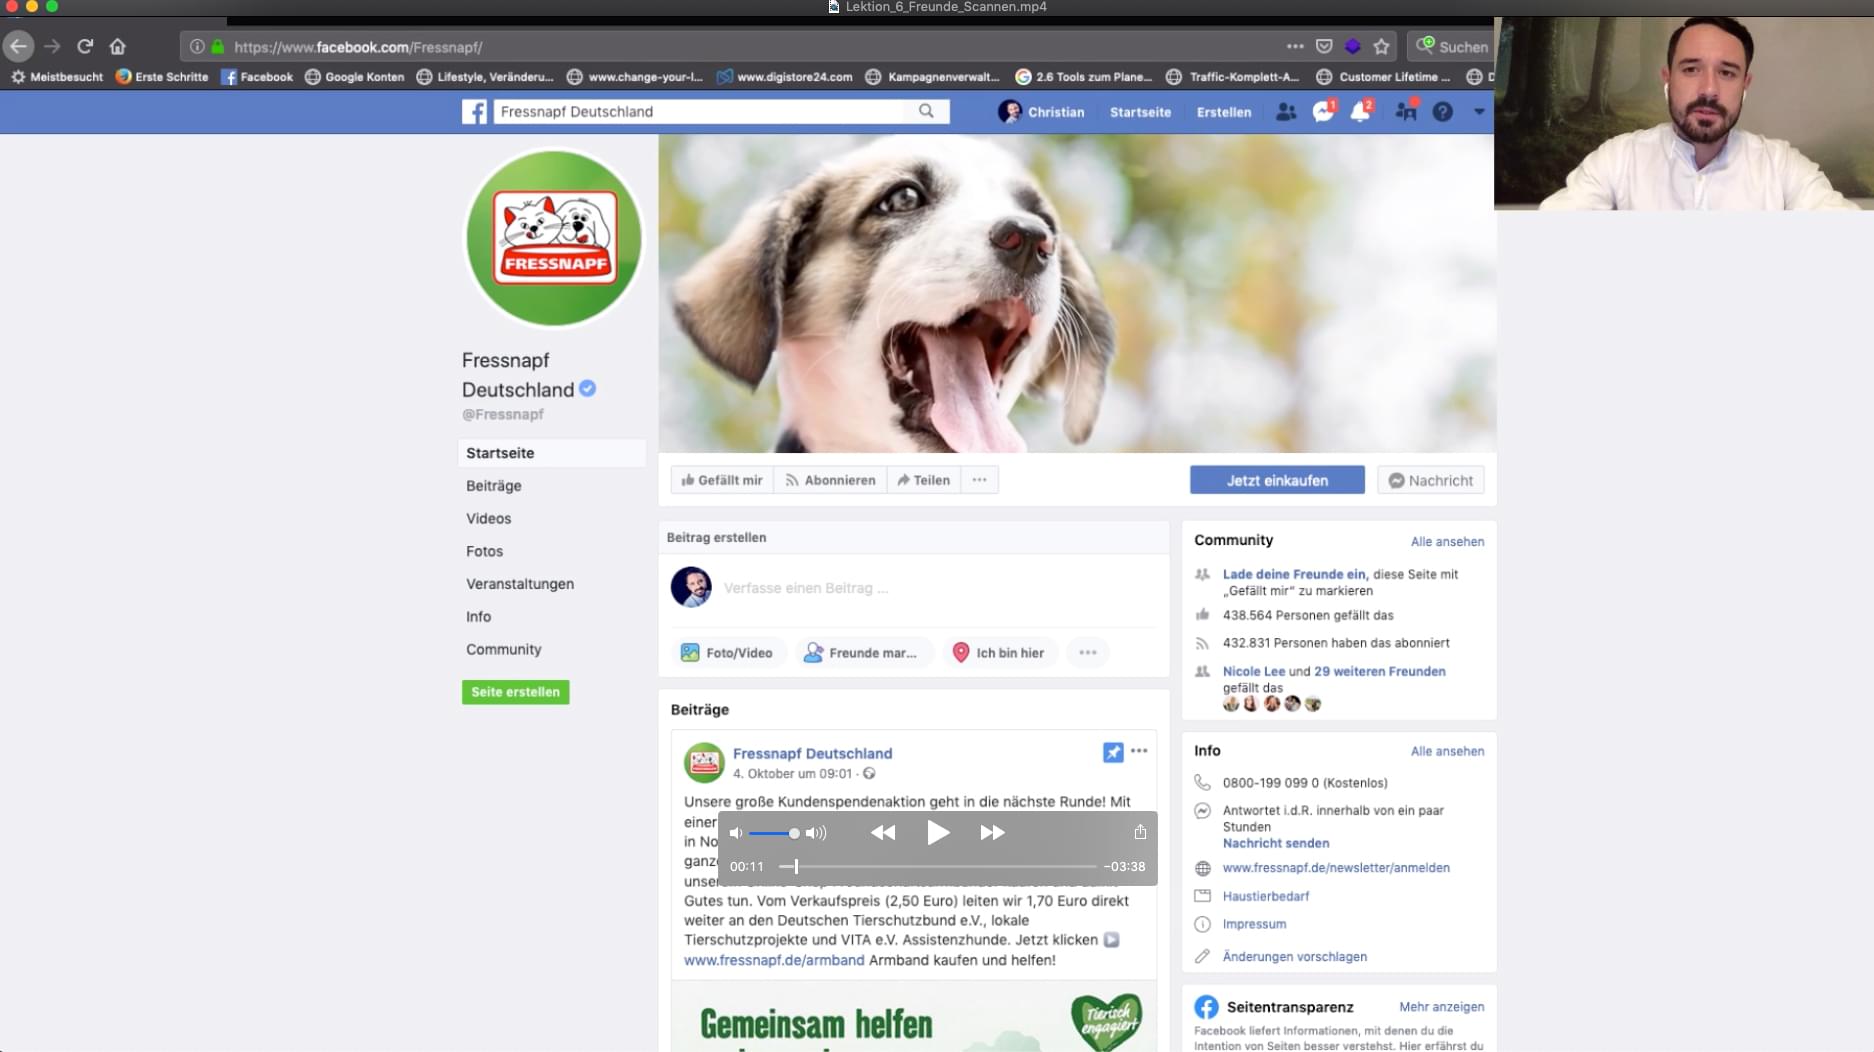Open Startseite in the Facebook header
This screenshot has width=1874, height=1052.
pos(1140,112)
